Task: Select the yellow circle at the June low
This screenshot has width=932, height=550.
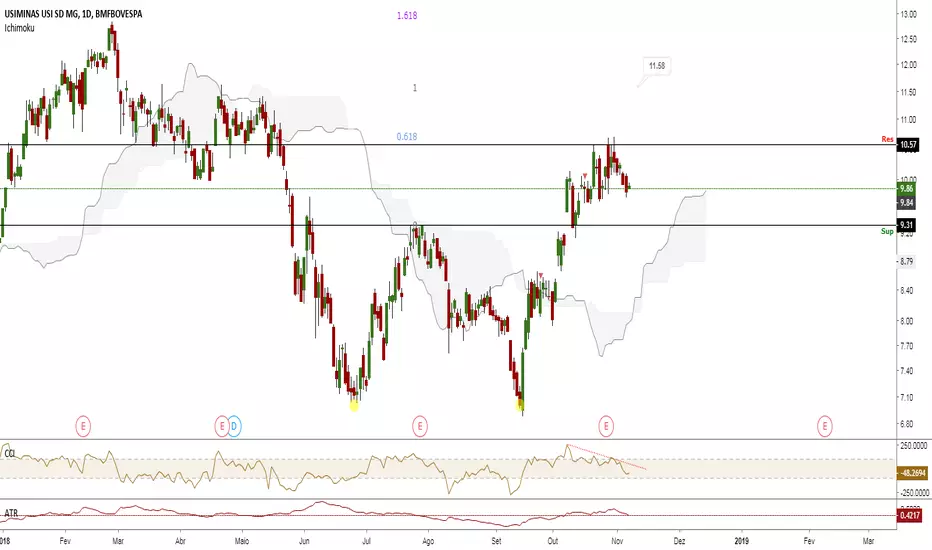Action: coord(354,406)
